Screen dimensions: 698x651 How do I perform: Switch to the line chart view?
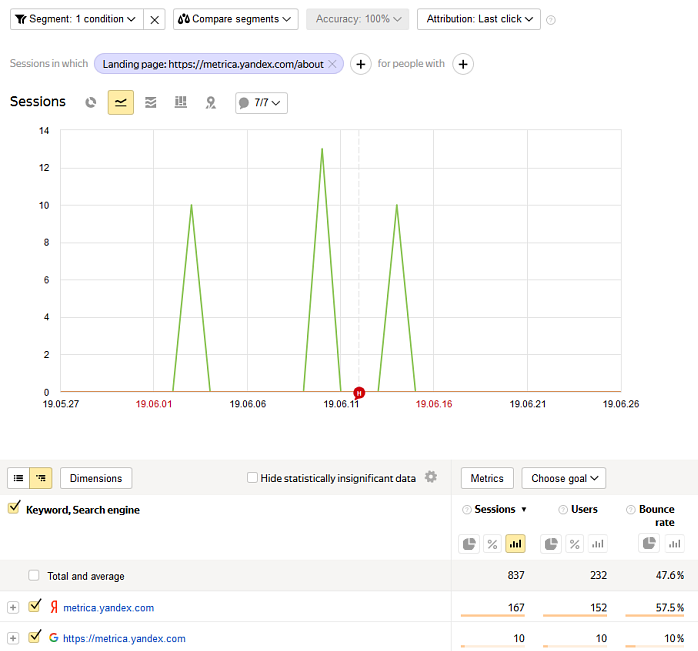click(121, 102)
